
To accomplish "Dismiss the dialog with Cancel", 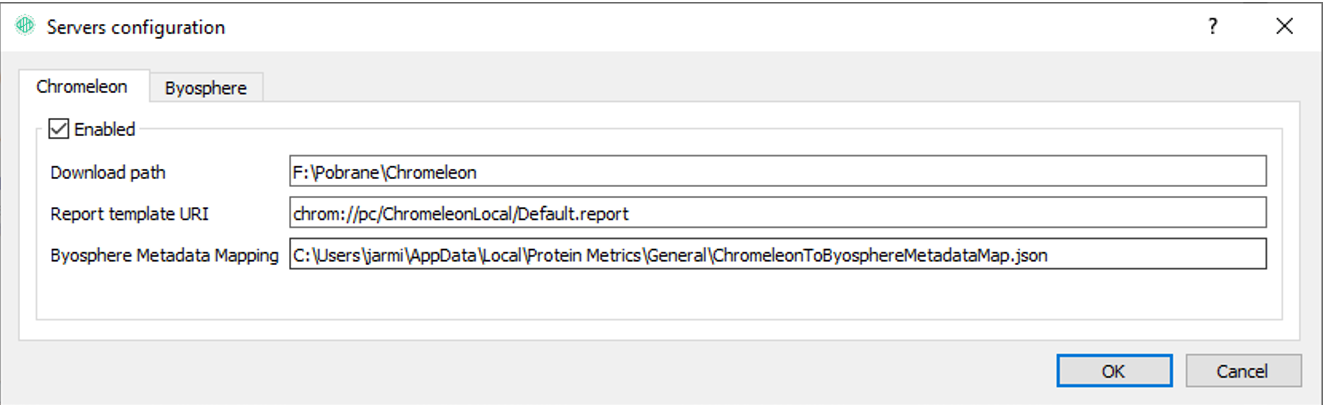I will tap(1243, 371).
